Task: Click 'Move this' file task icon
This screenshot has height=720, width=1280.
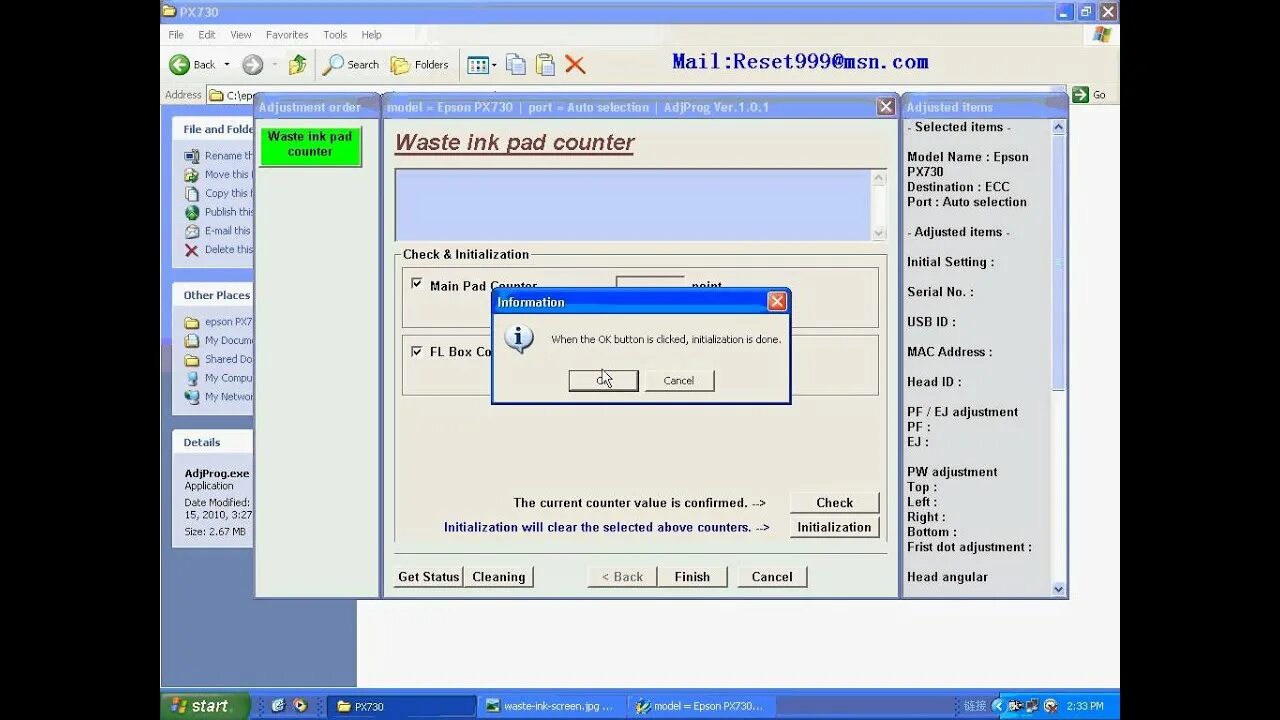Action: 192,175
